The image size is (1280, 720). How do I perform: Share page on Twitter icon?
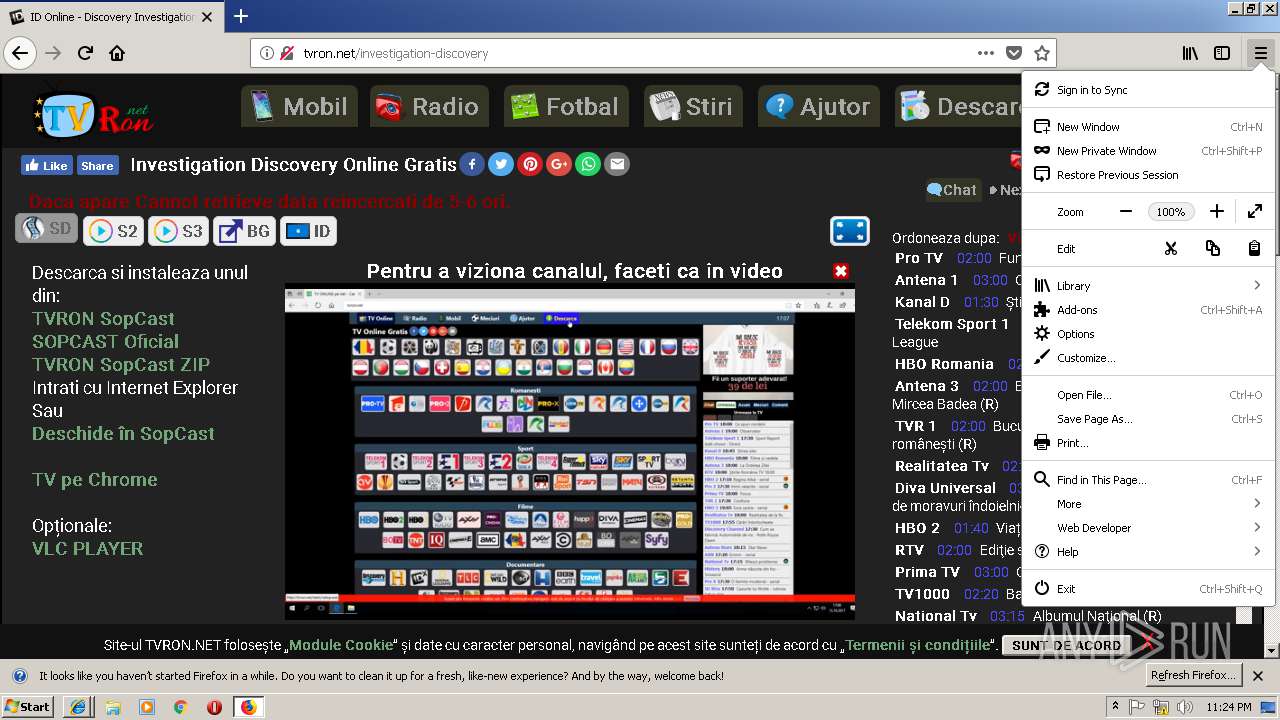501,164
